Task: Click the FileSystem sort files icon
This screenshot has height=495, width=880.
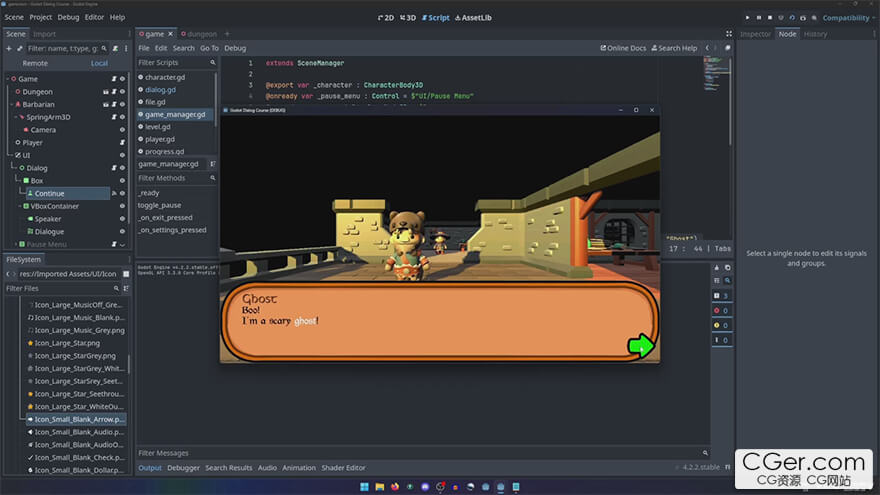Action: click(126, 288)
